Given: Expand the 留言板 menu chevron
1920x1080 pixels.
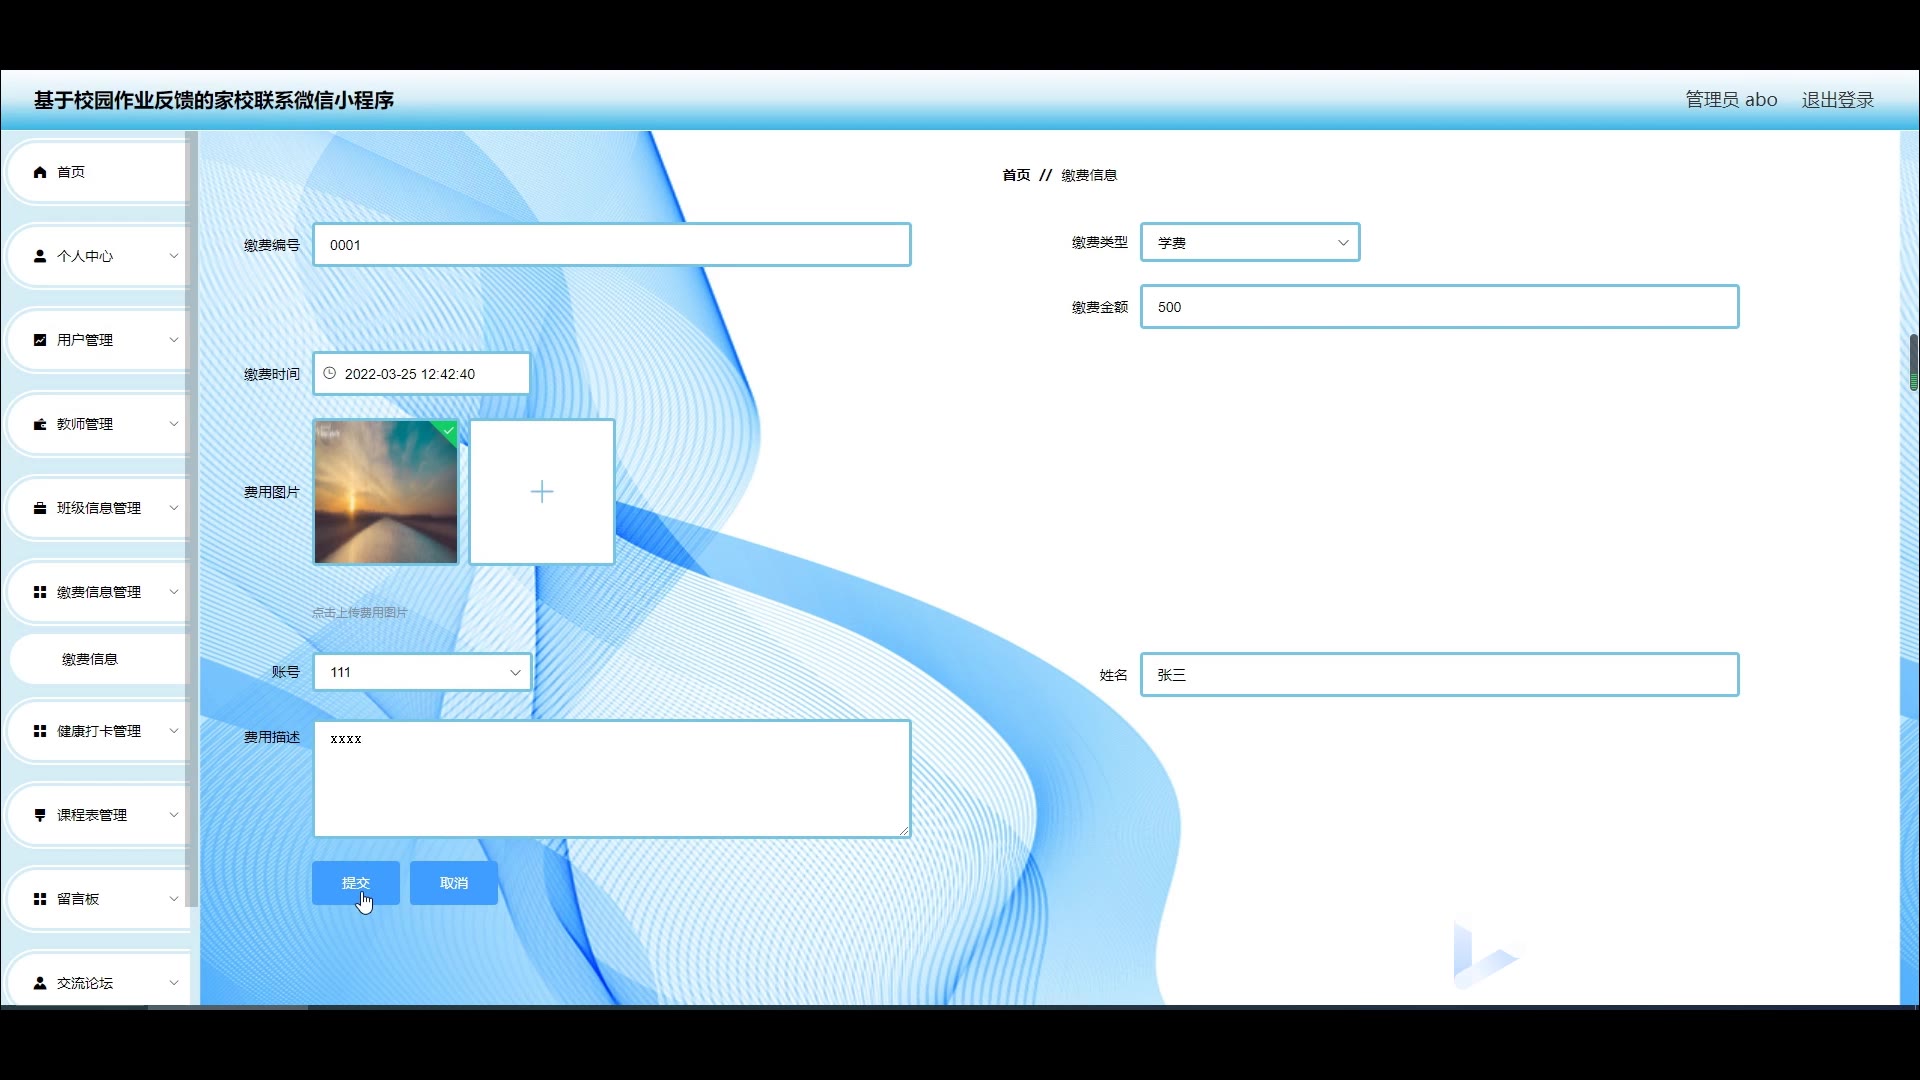Looking at the screenshot, I should coord(173,899).
